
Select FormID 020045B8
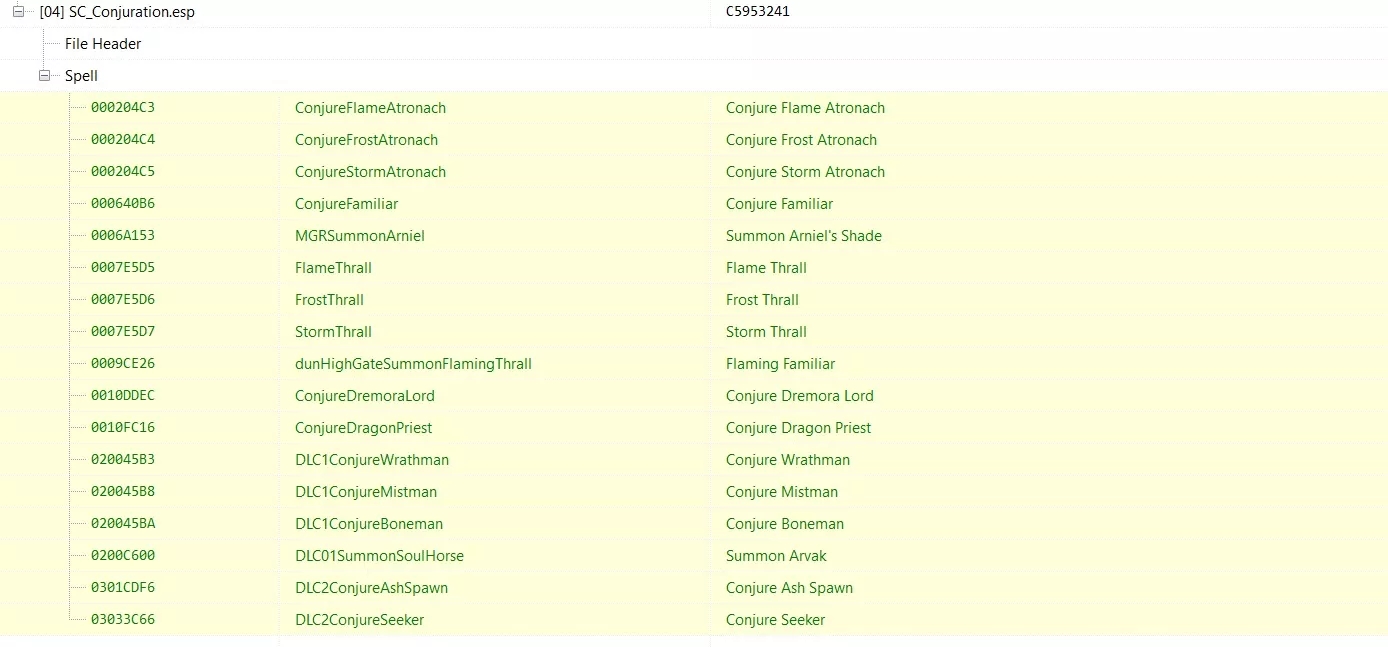point(123,492)
